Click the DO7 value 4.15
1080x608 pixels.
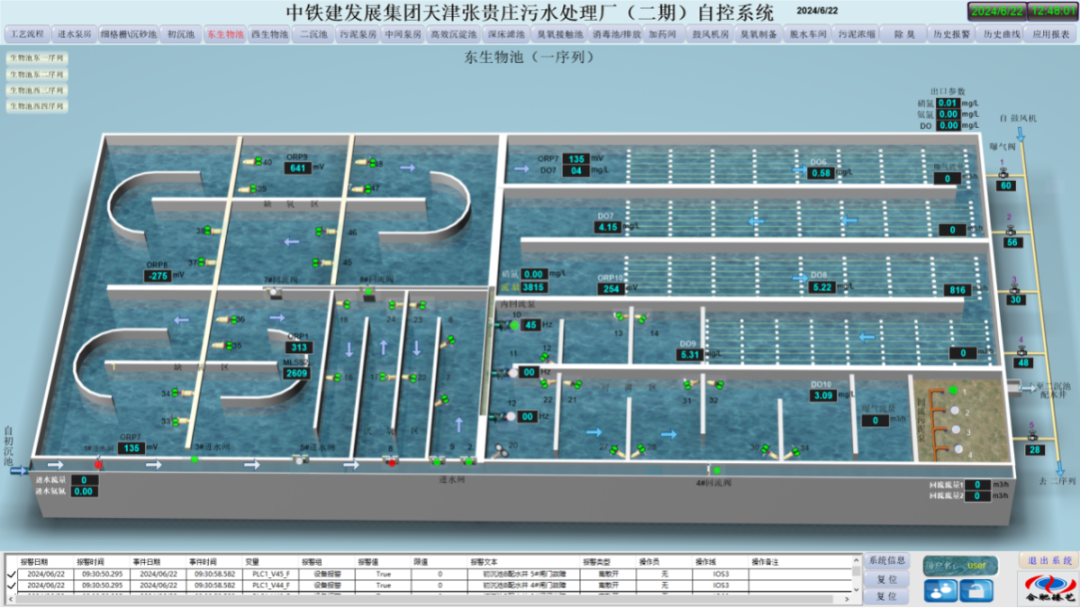click(608, 227)
